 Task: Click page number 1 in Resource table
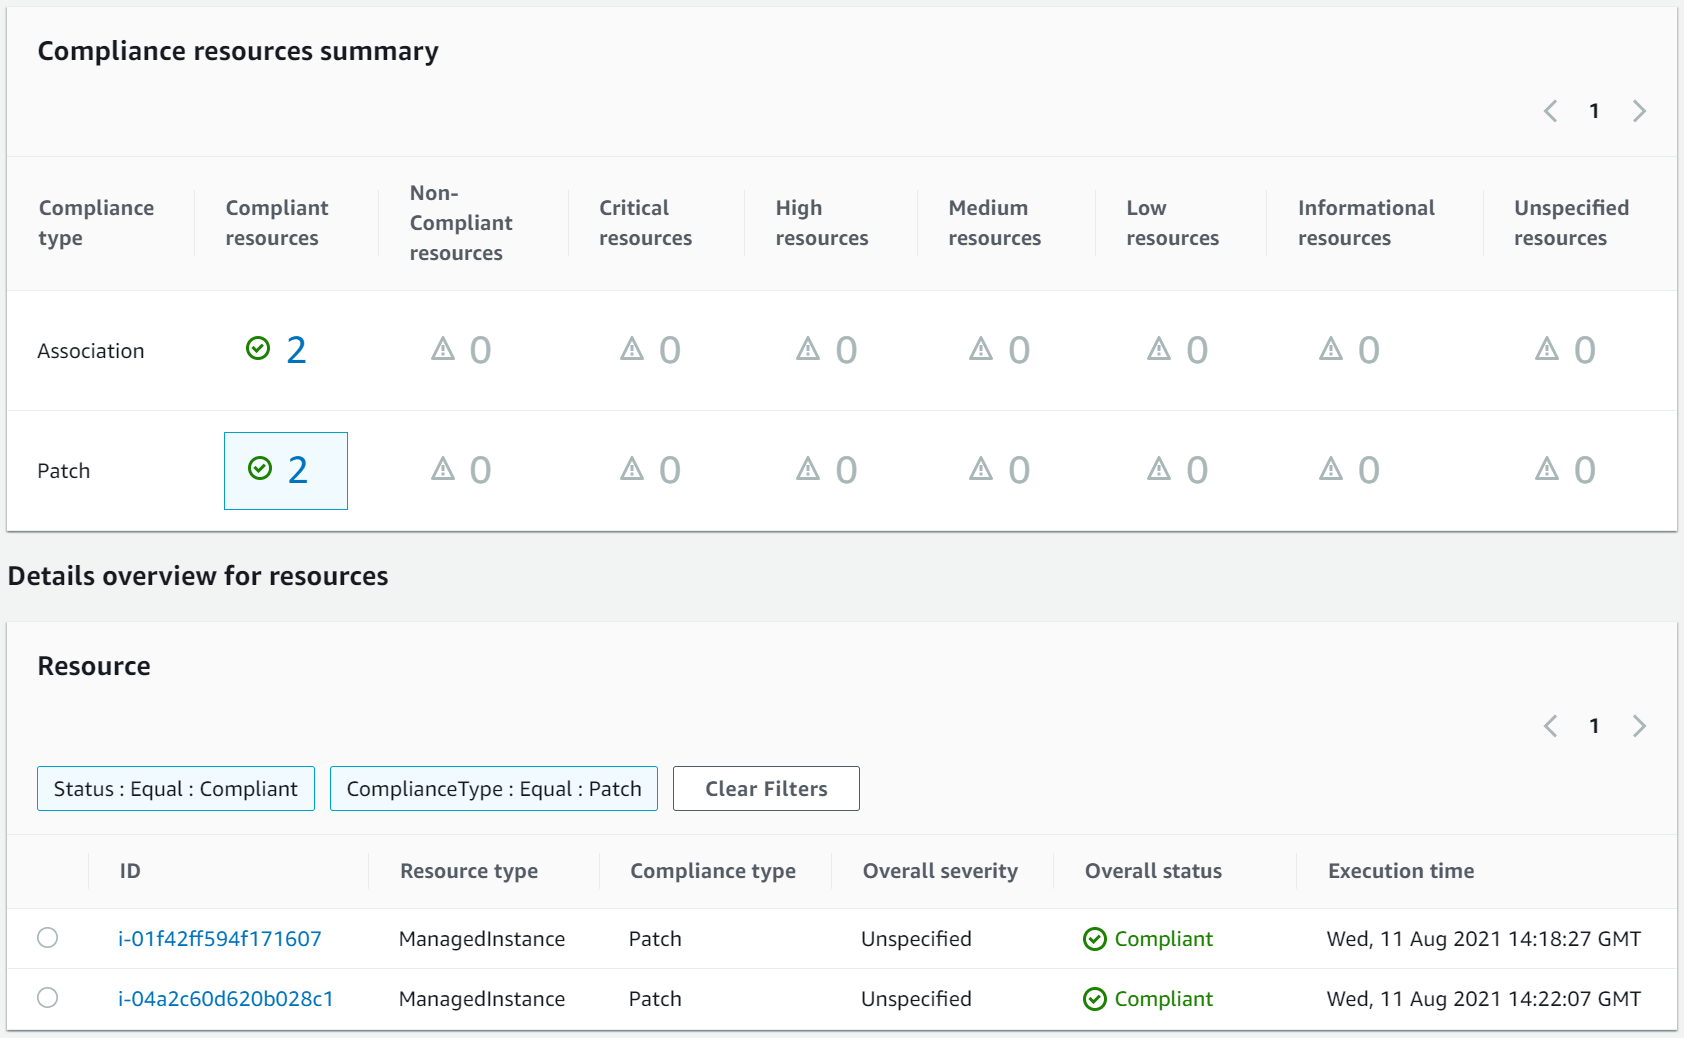coord(1594,726)
